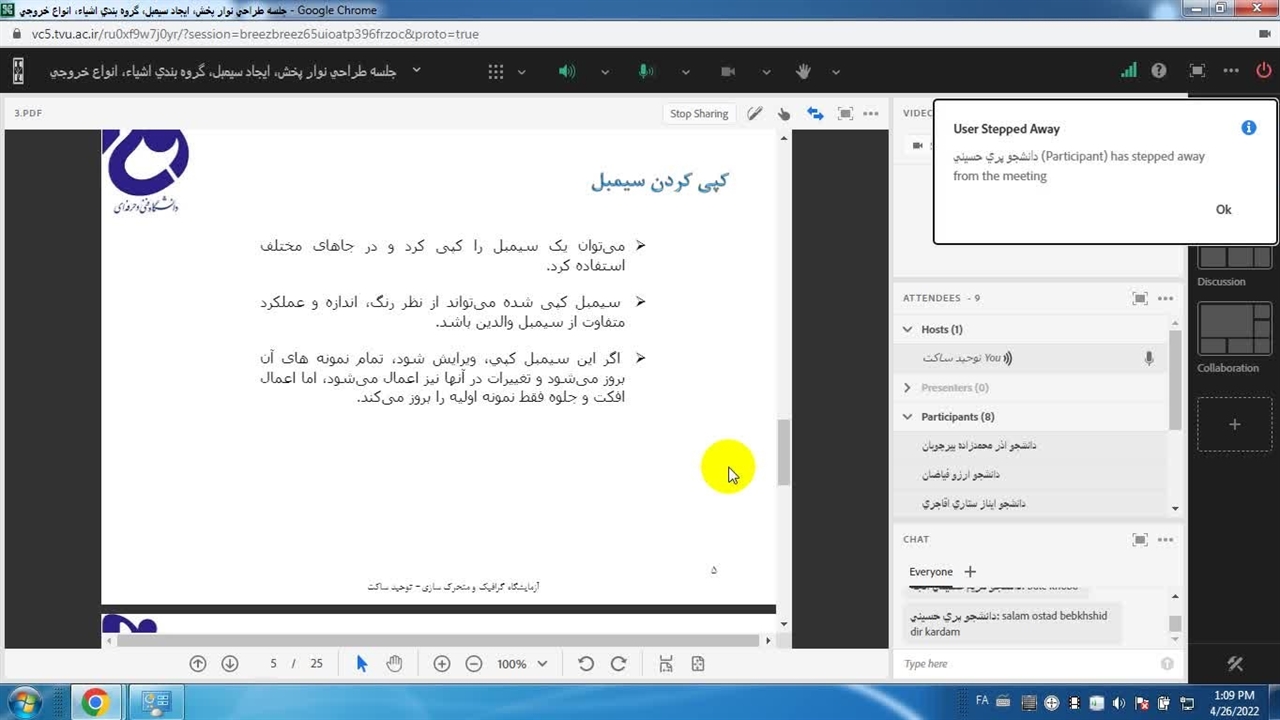Select the hand pan tool
The image size is (1280, 720).
click(394, 664)
